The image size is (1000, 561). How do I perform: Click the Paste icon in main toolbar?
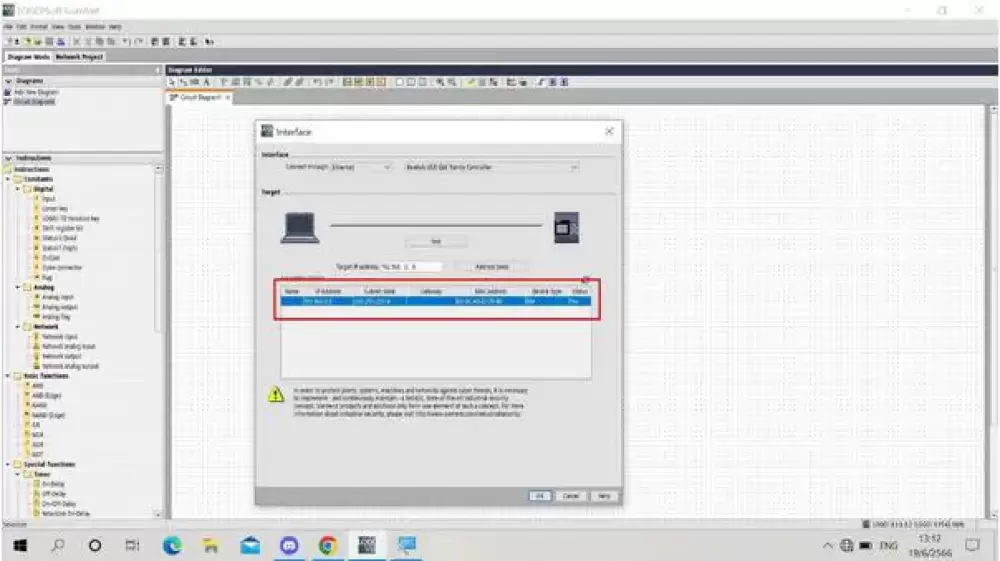[x=111, y=41]
